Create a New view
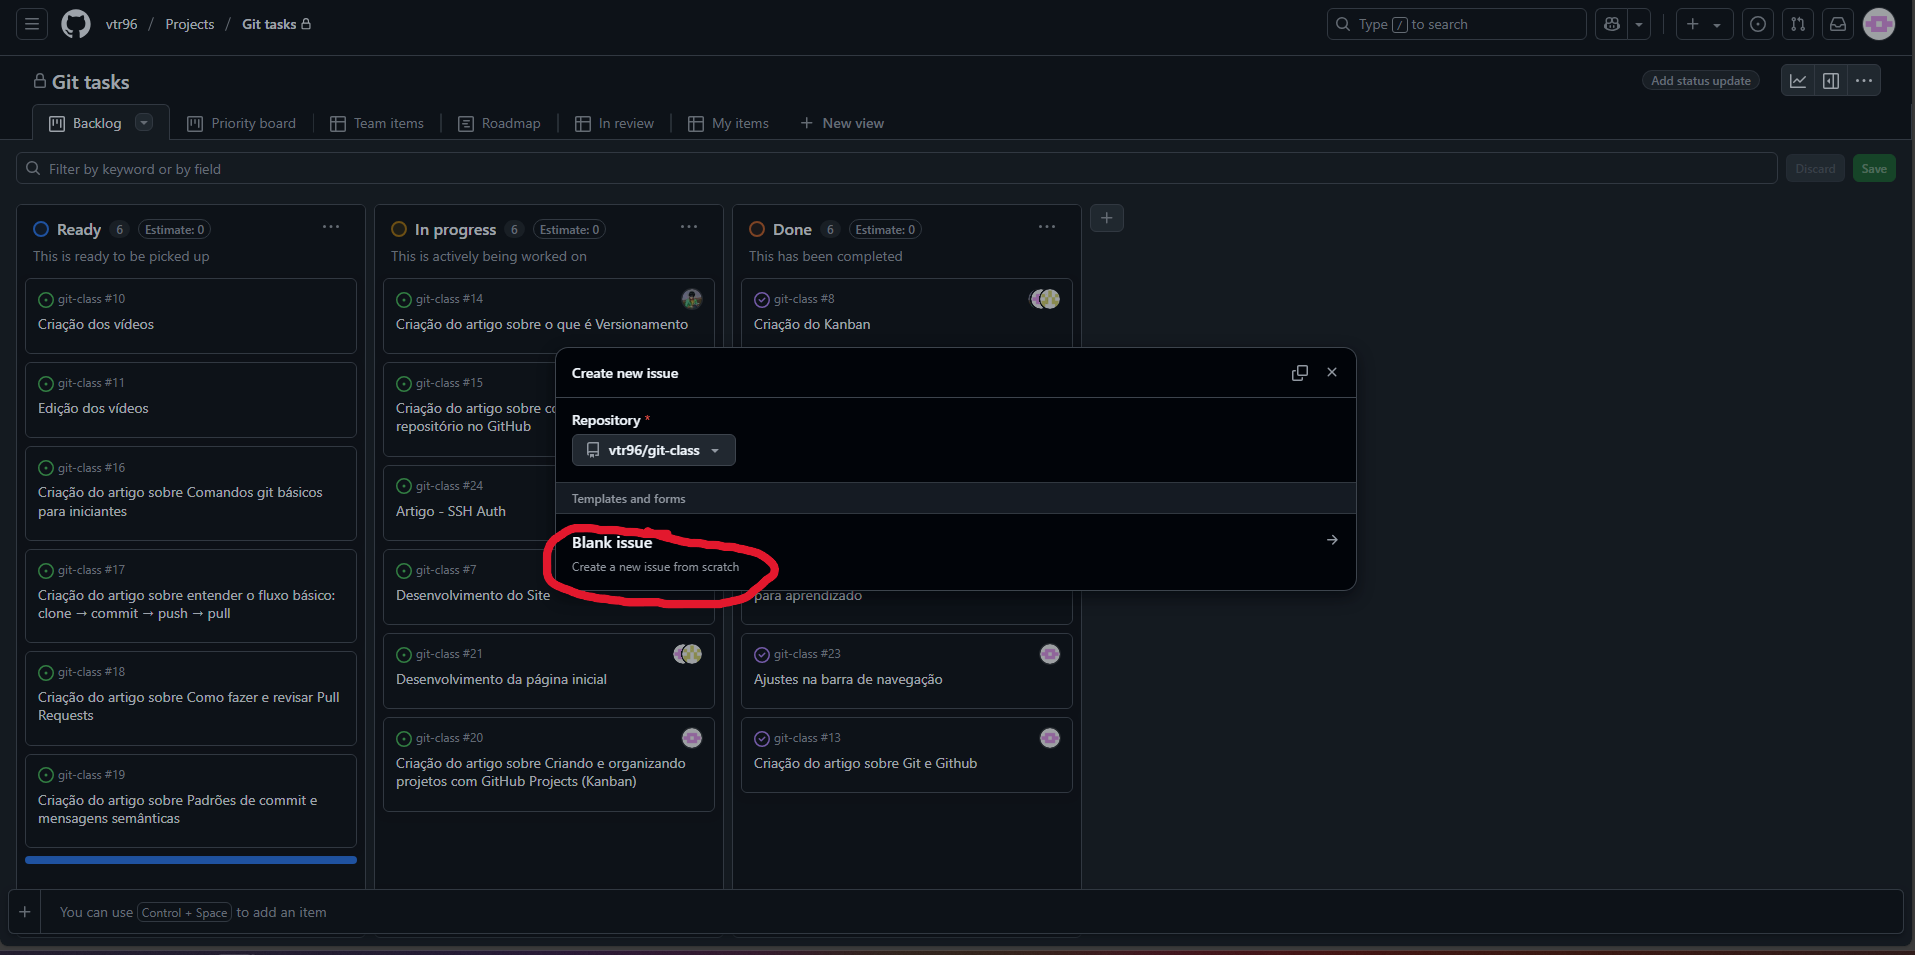1915x955 pixels. pyautogui.click(x=842, y=123)
